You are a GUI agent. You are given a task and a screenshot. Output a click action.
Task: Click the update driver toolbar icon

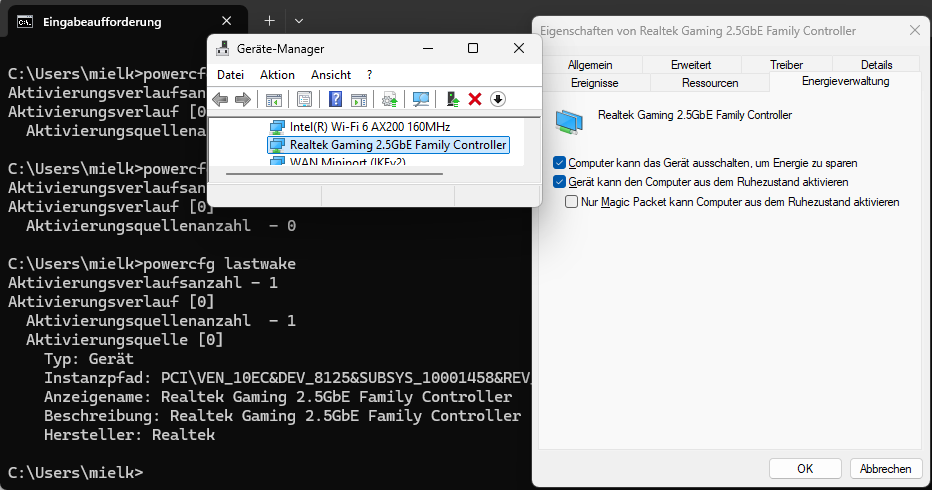(x=452, y=99)
